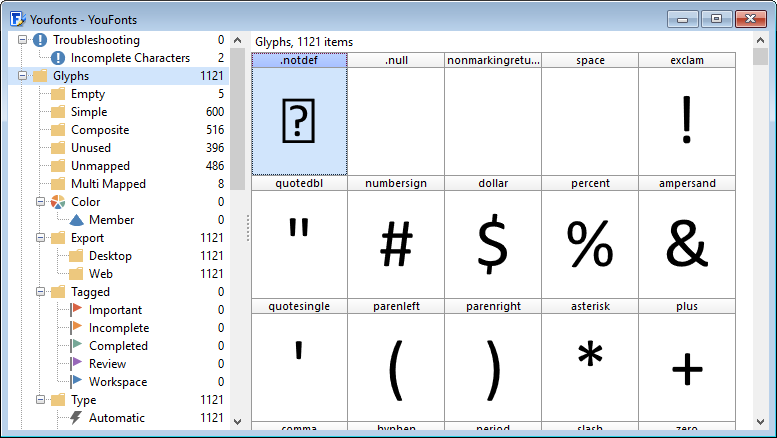Click the Multi Mapped folder icon

(58, 184)
